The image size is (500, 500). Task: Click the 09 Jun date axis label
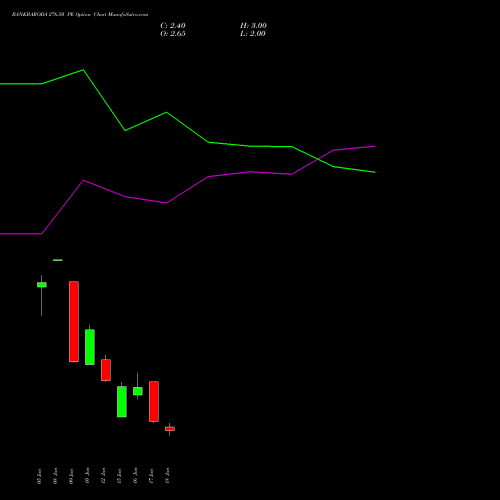point(71,476)
